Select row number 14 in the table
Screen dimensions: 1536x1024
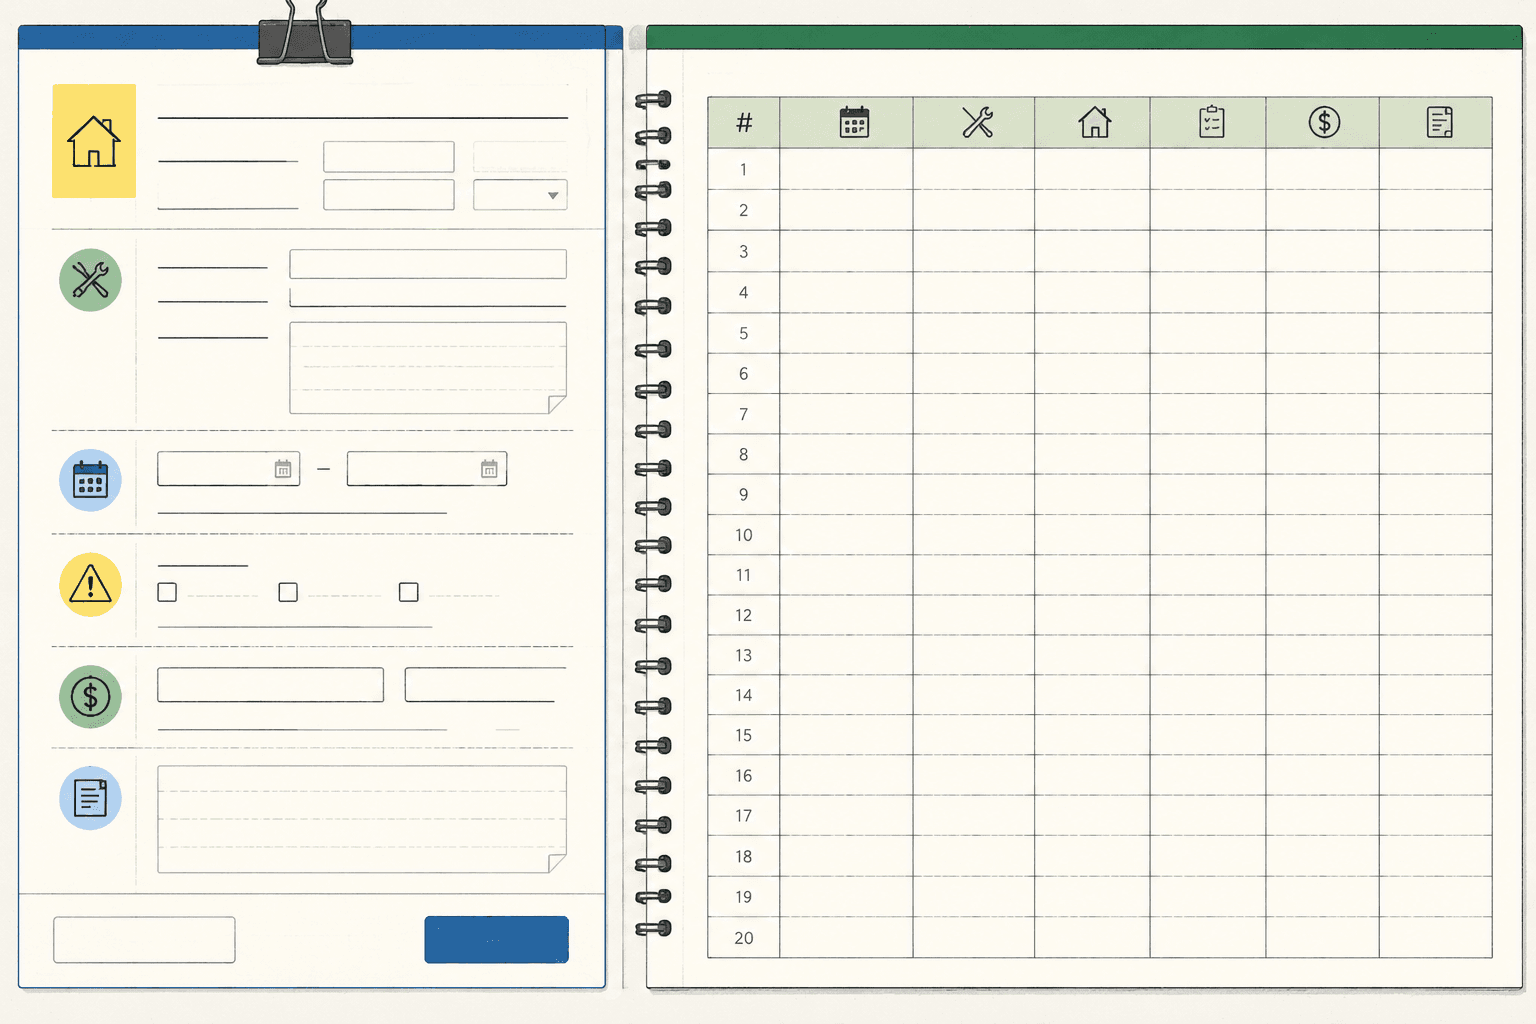[x=1100, y=695]
